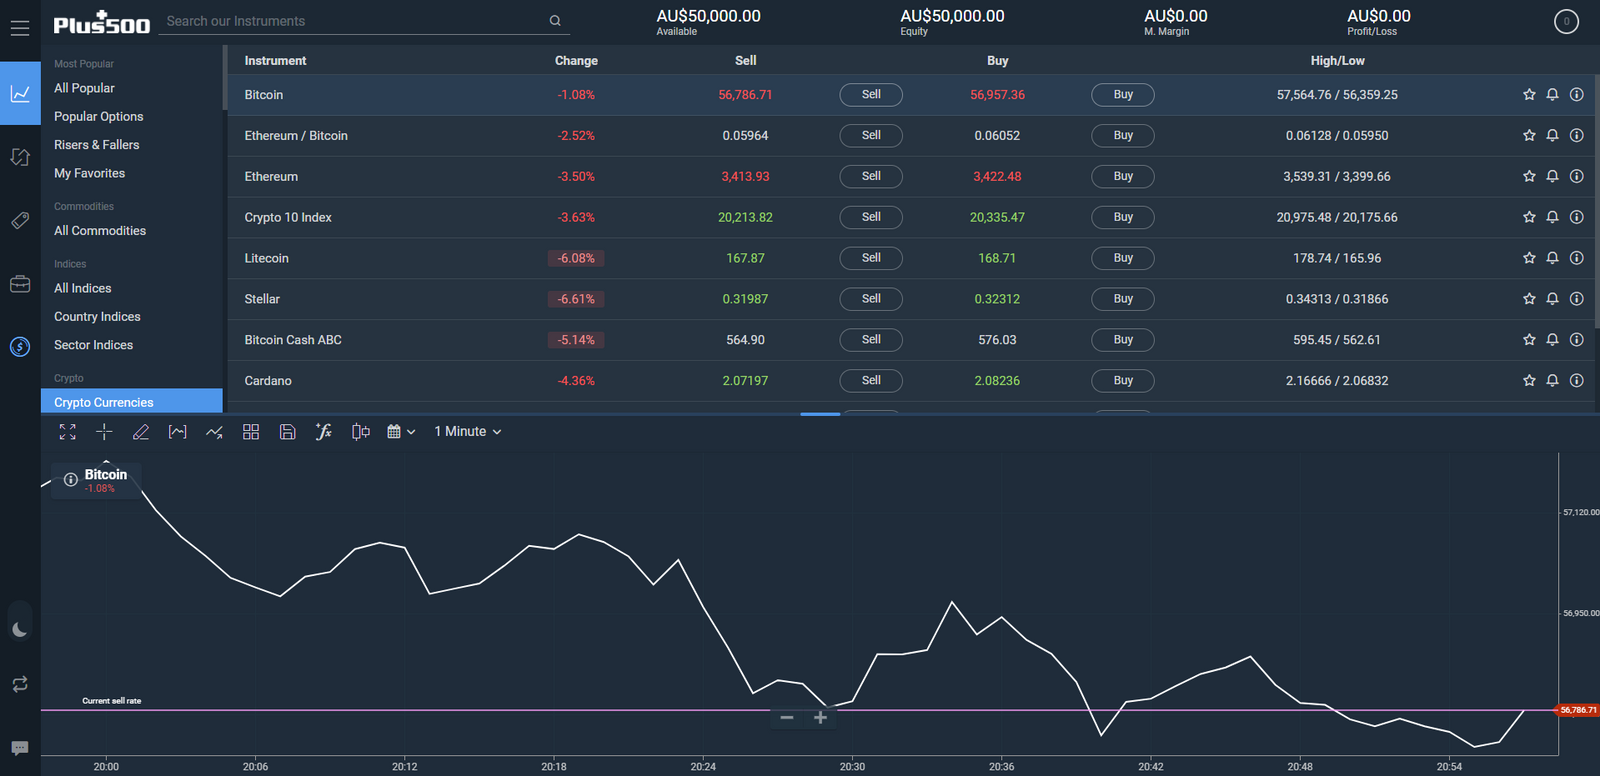1600x776 pixels.
Task: Save the chart with disk icon
Action: (x=287, y=432)
